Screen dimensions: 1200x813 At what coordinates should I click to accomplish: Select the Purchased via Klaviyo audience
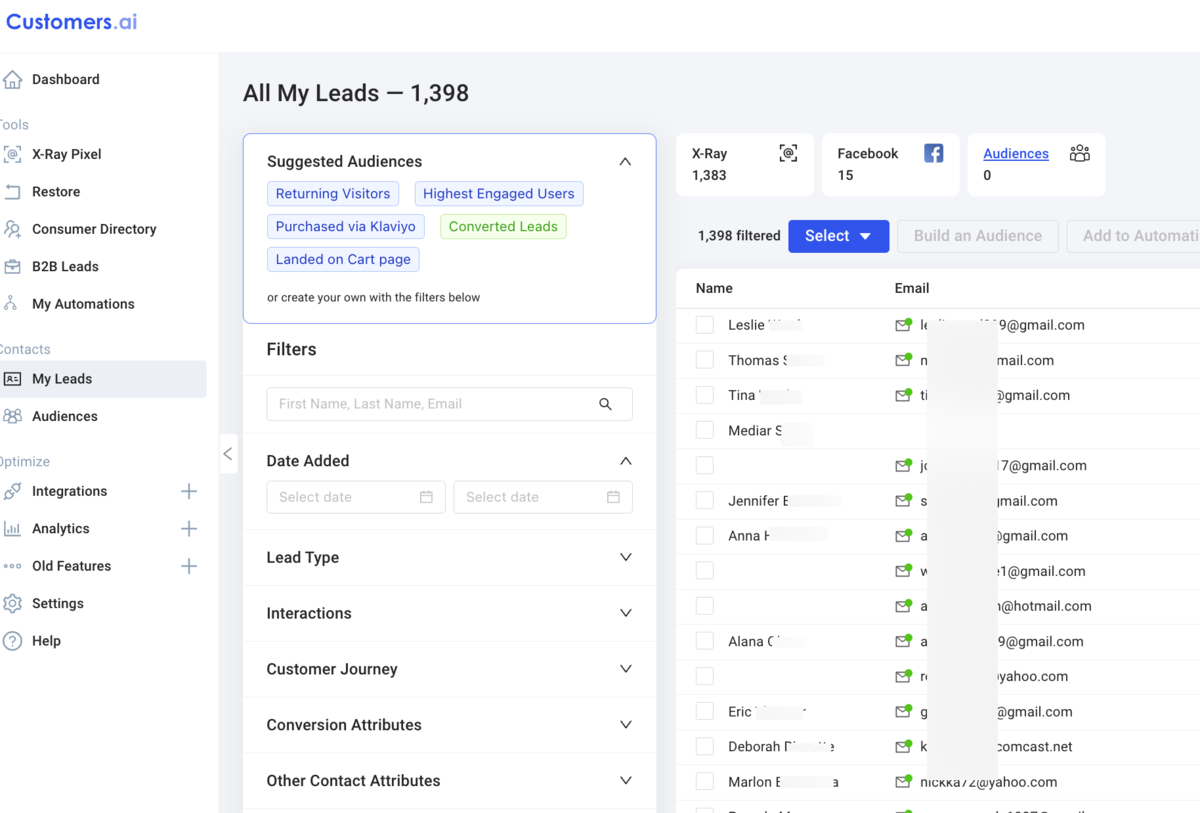point(346,227)
